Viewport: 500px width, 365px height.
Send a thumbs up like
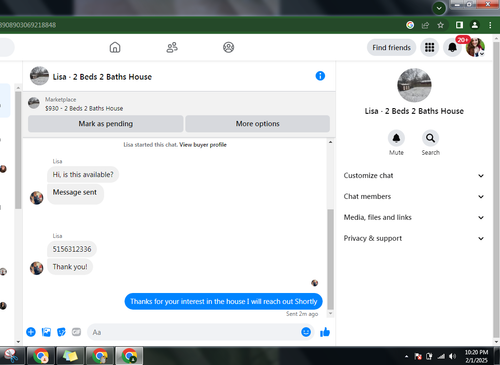pyautogui.click(x=325, y=332)
